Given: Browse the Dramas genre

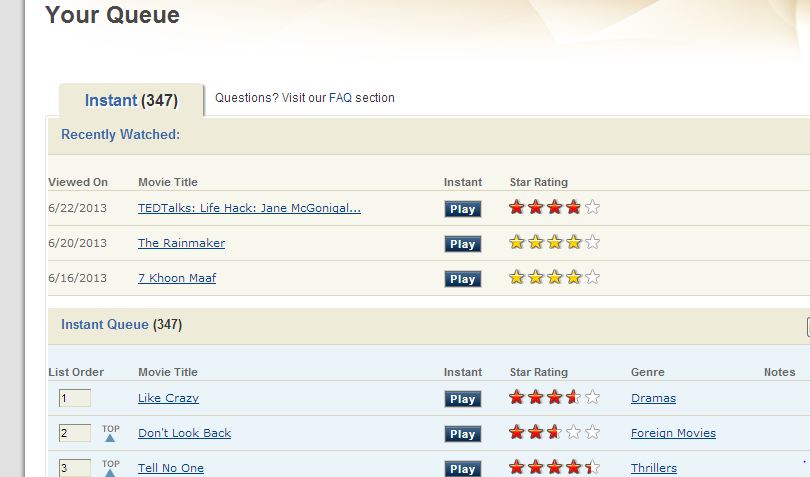Looking at the screenshot, I should pos(653,398).
